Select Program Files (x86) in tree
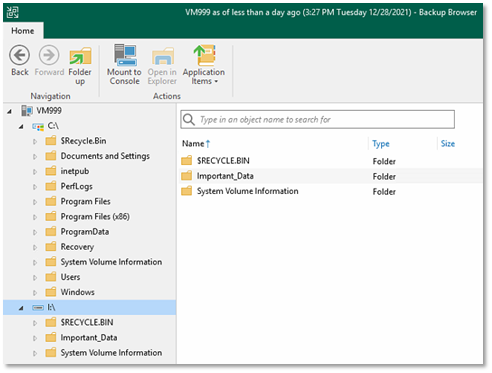 coord(95,217)
